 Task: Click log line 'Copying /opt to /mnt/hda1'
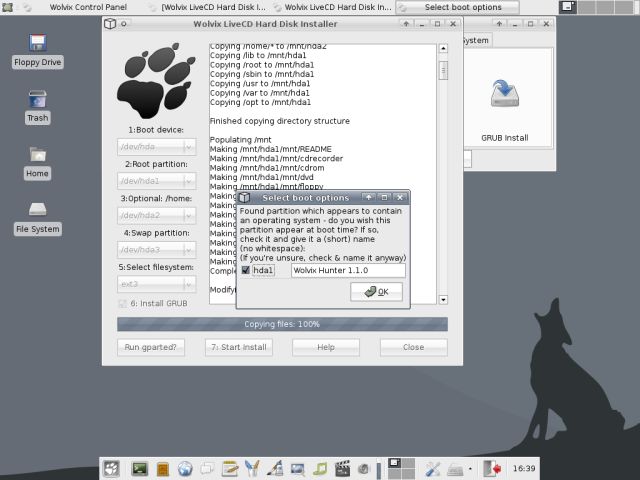click(x=260, y=102)
